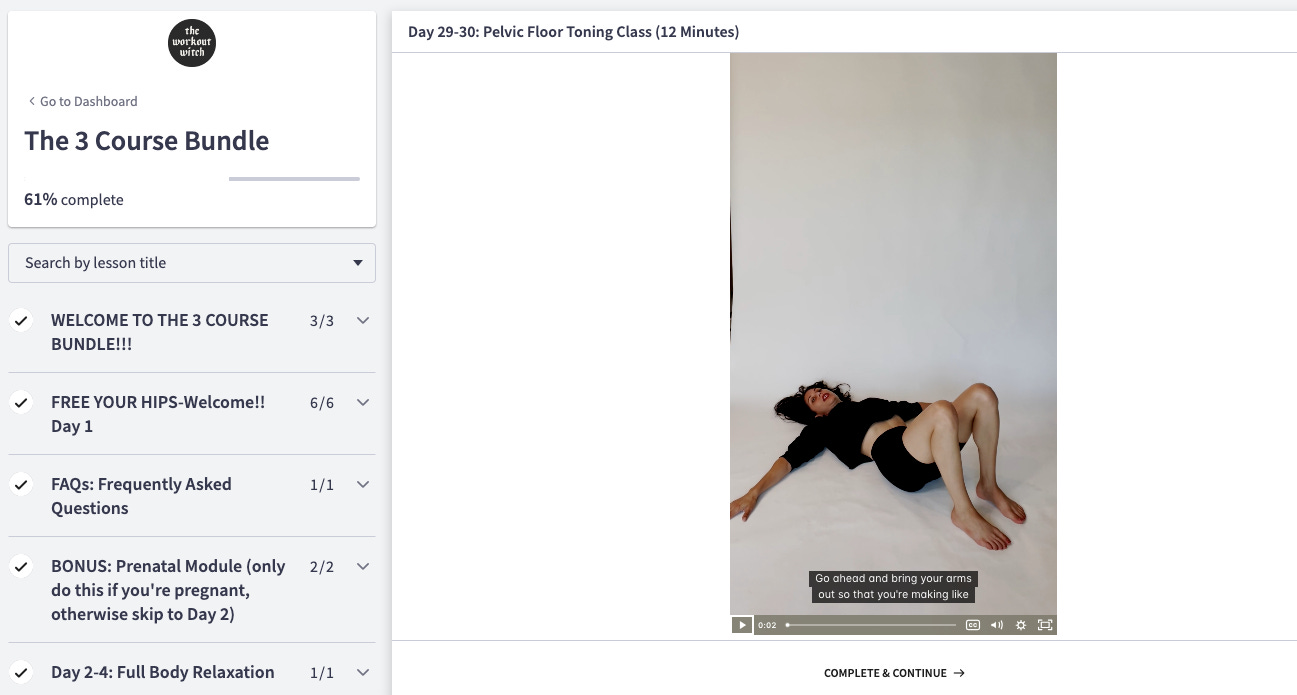Click lesson title Day 29-30 Pelvic Floor Toning
This screenshot has width=1297, height=695.
(573, 32)
